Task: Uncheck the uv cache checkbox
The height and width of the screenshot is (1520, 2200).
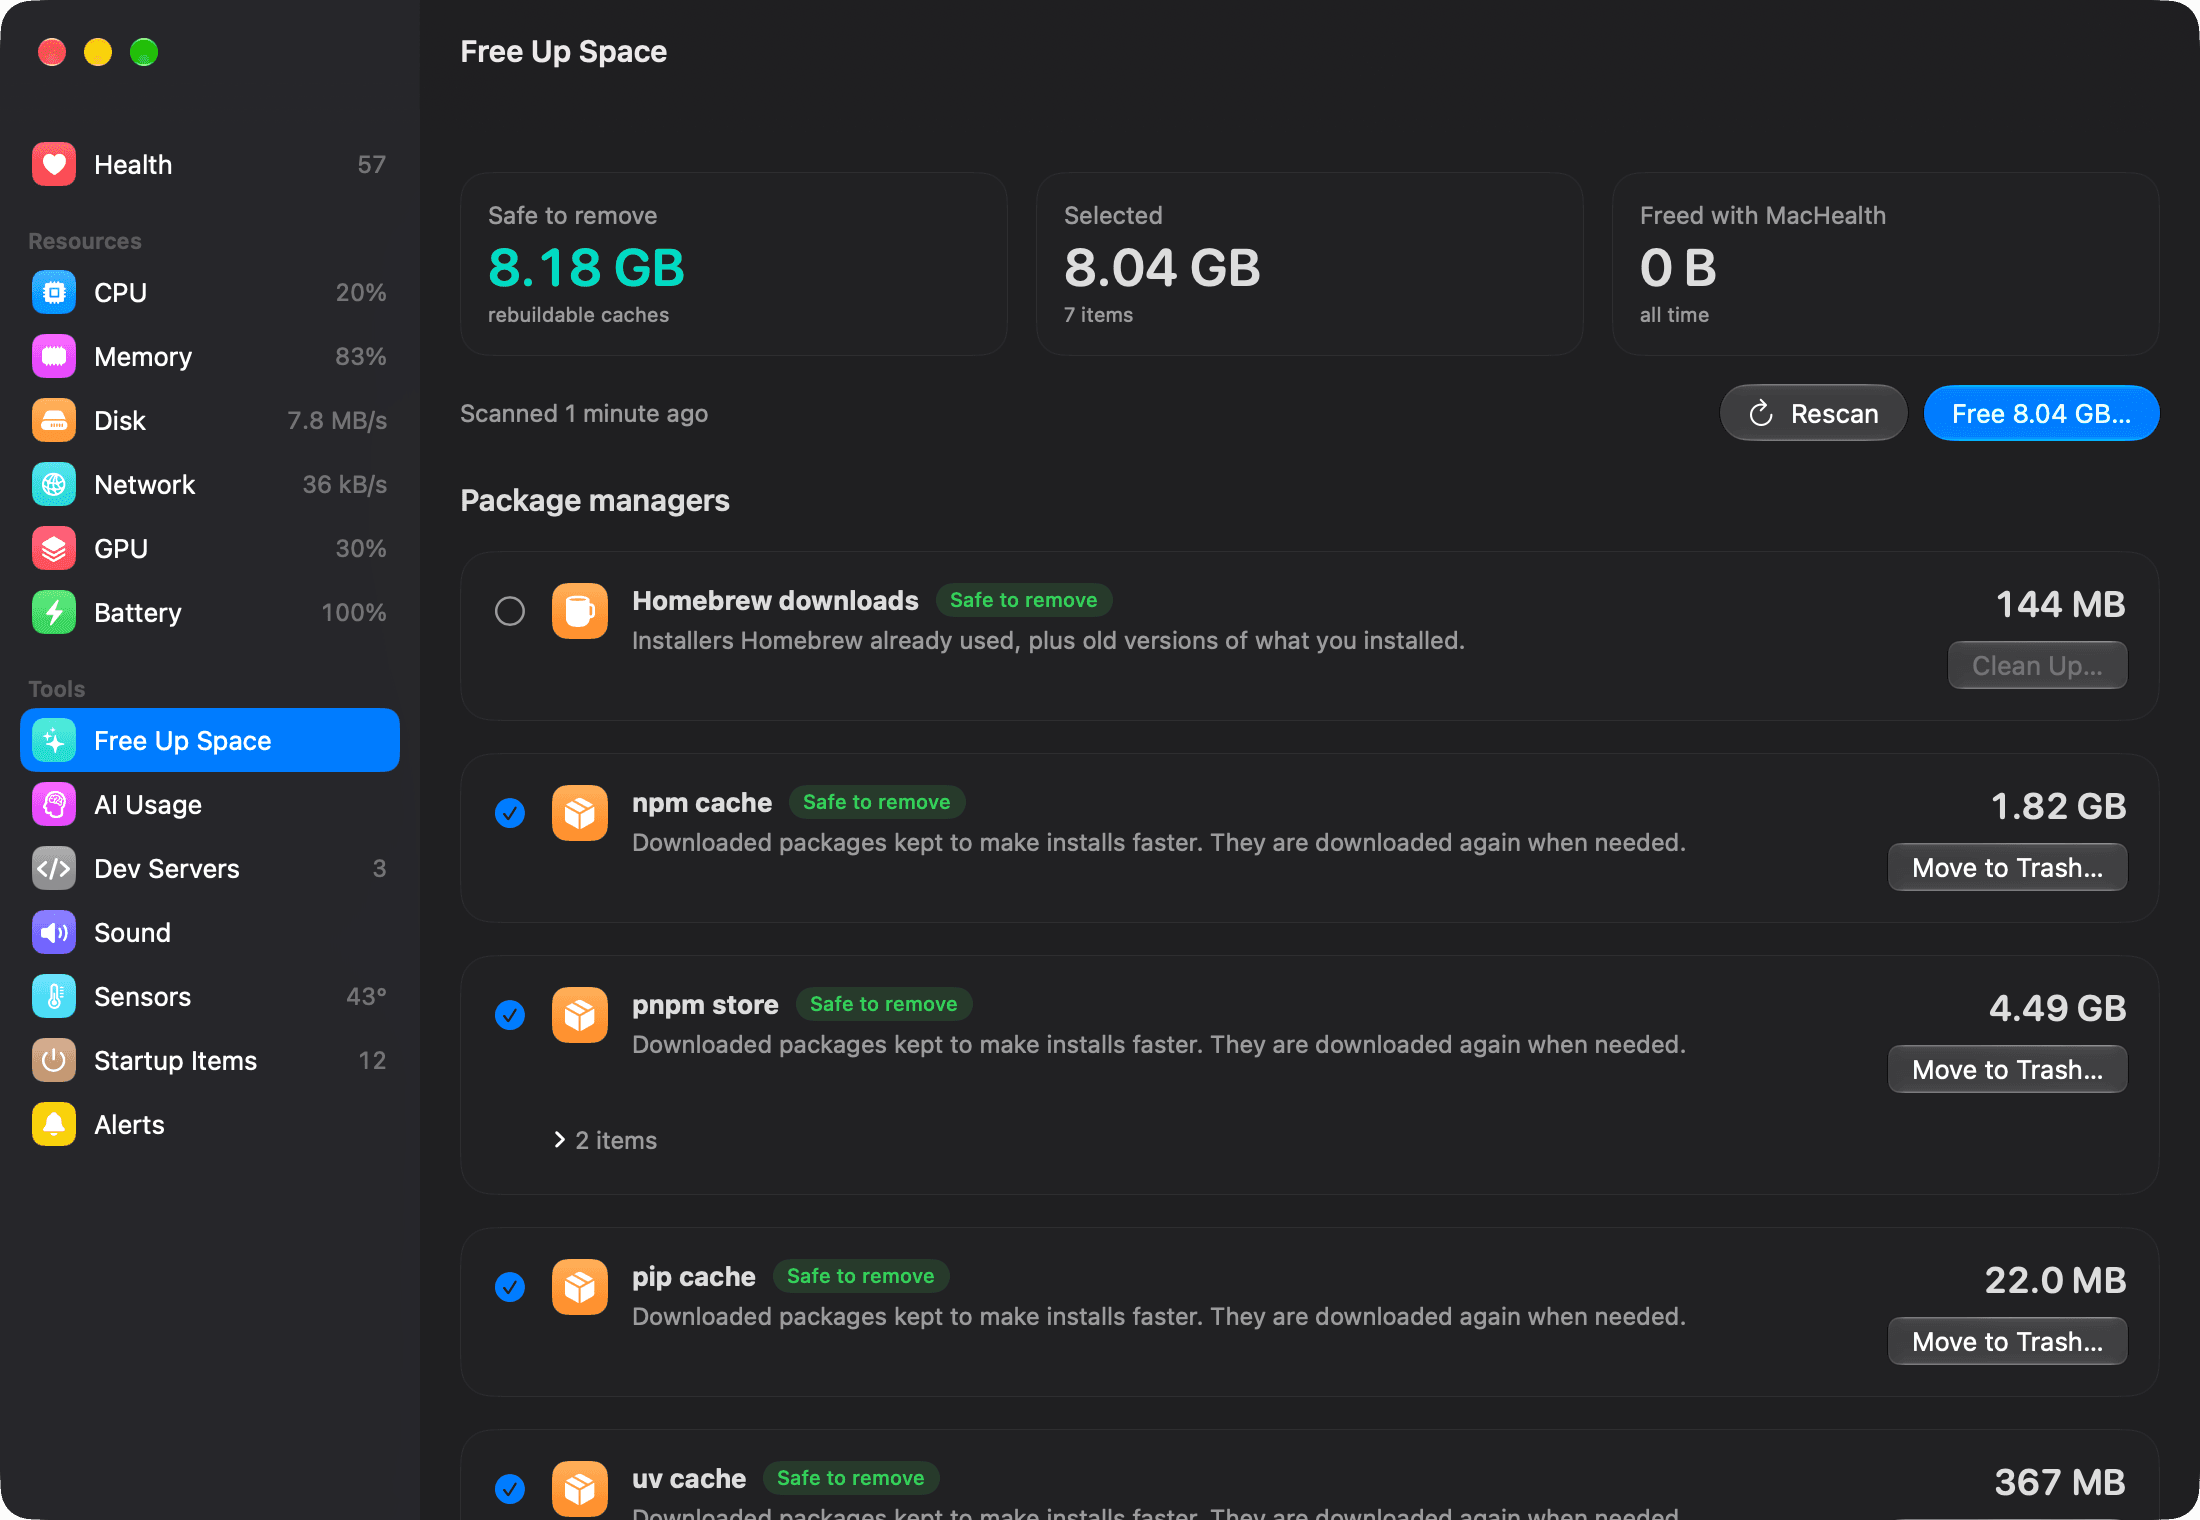Action: (510, 1489)
